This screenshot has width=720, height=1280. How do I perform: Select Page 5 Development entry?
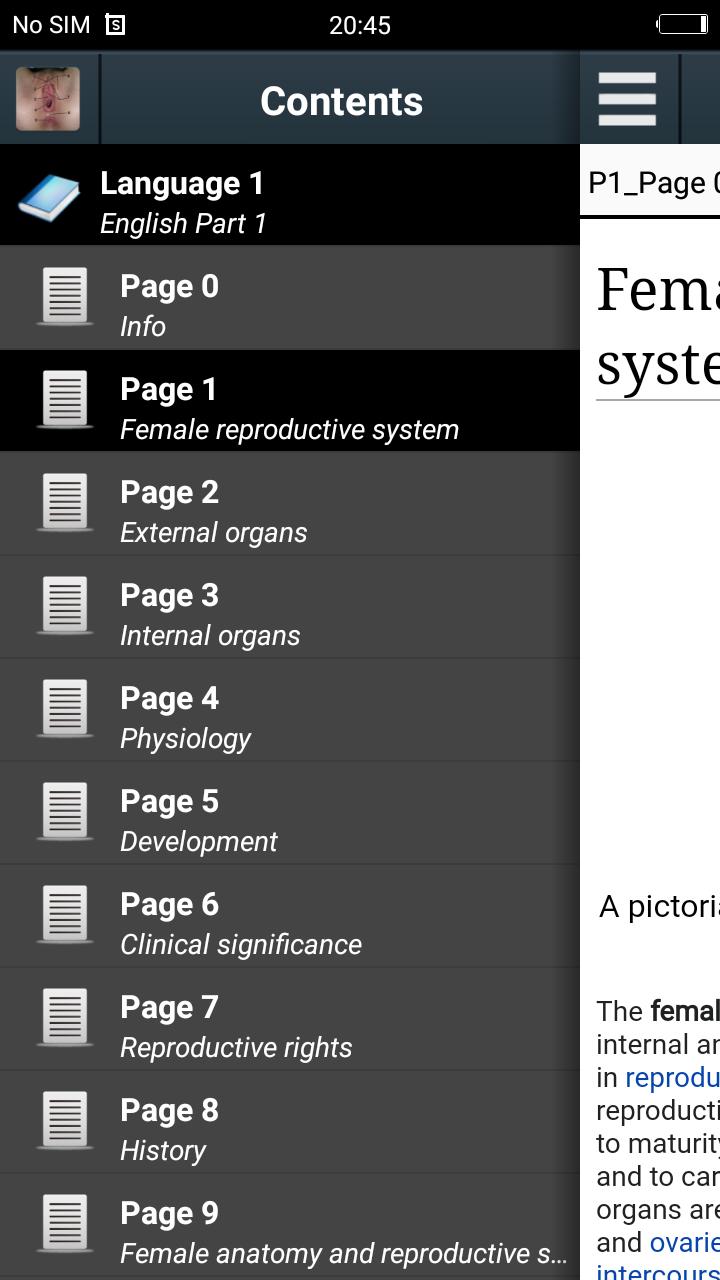click(x=290, y=812)
